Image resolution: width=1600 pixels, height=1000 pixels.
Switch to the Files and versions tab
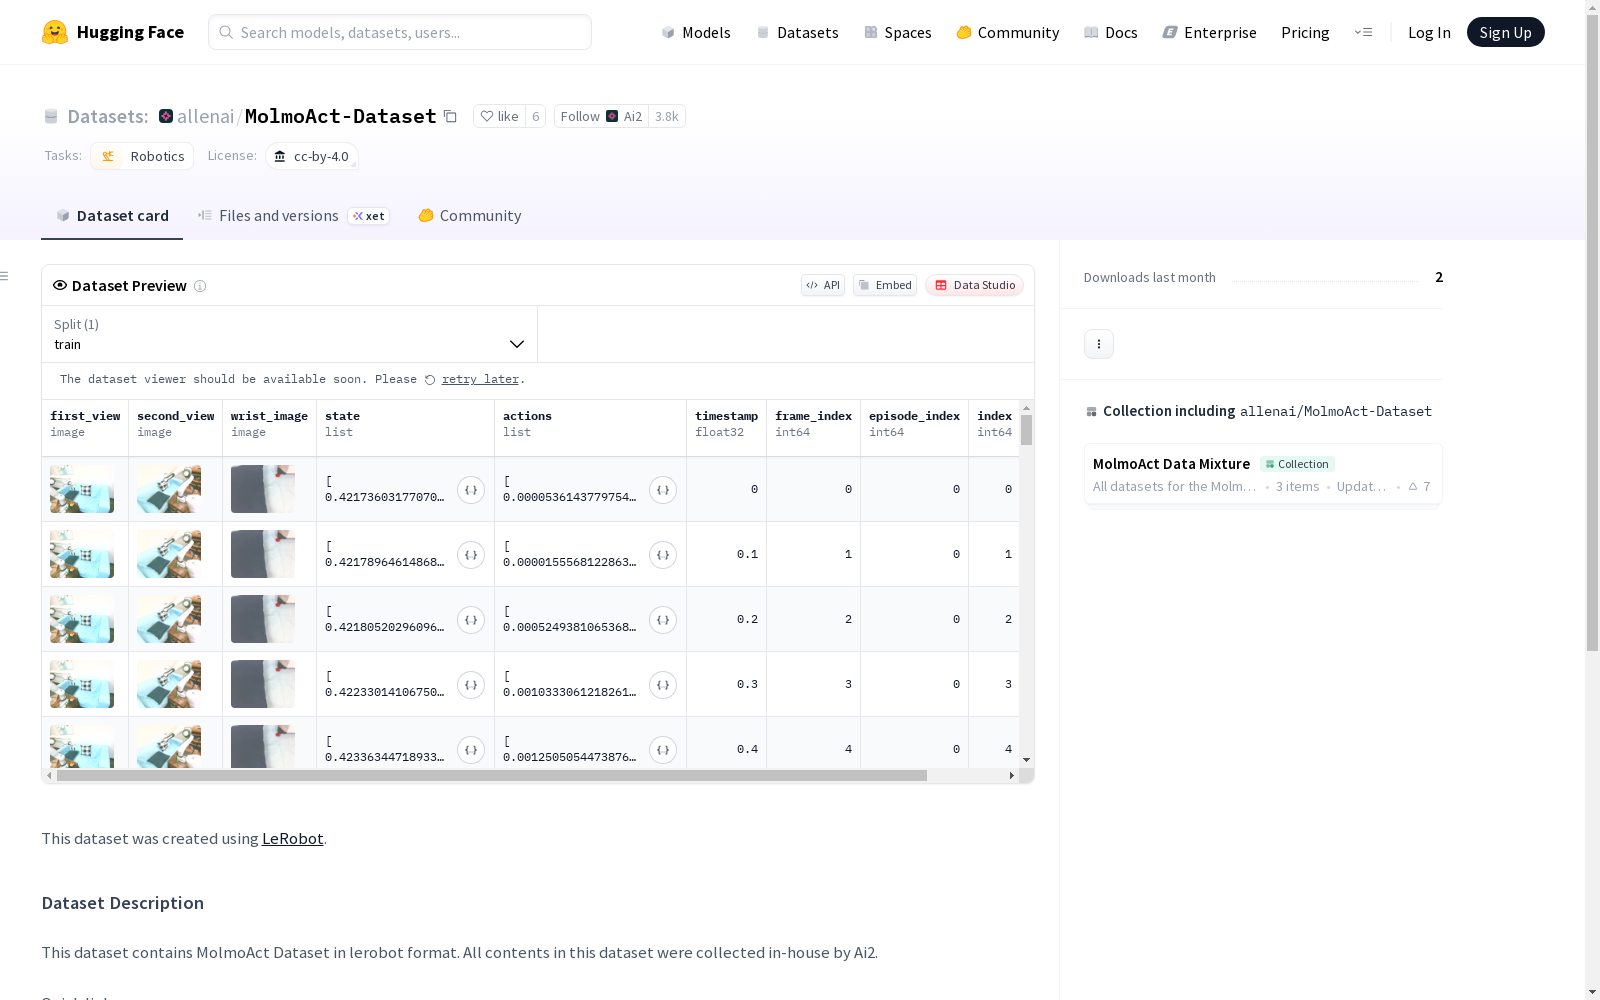coord(293,216)
